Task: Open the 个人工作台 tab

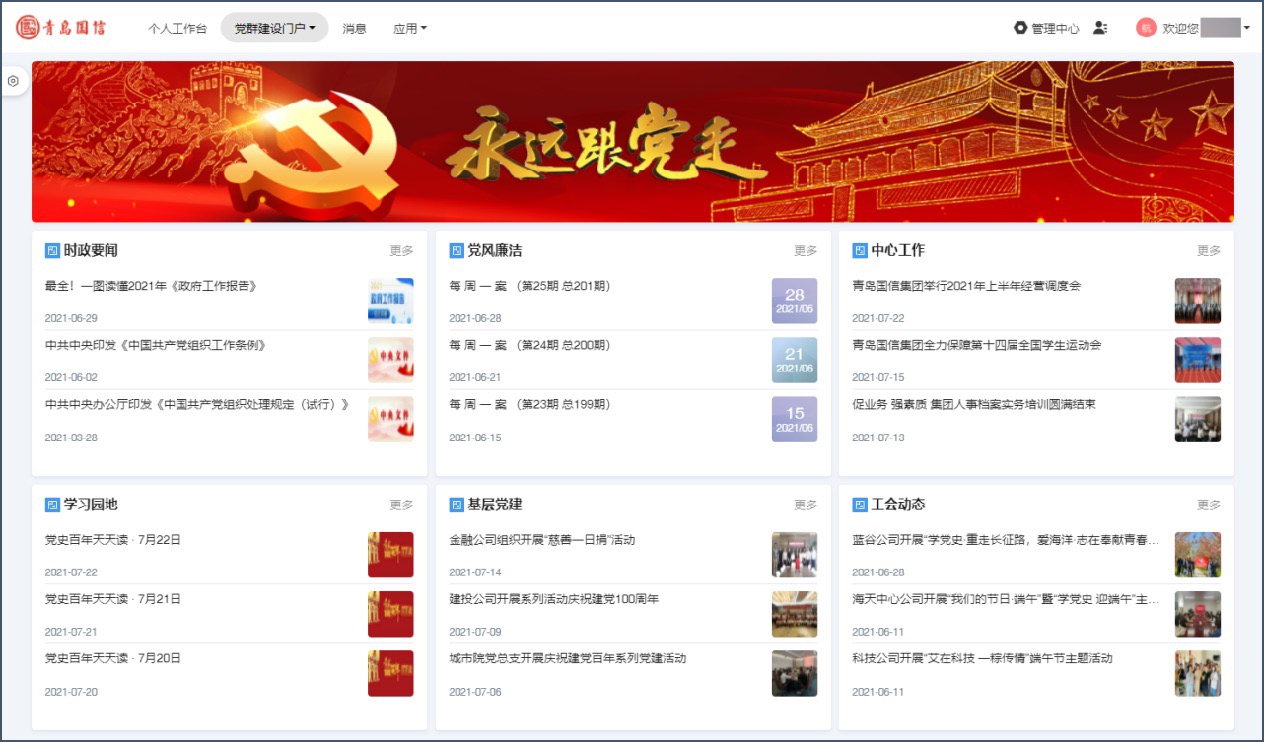Action: click(177, 29)
